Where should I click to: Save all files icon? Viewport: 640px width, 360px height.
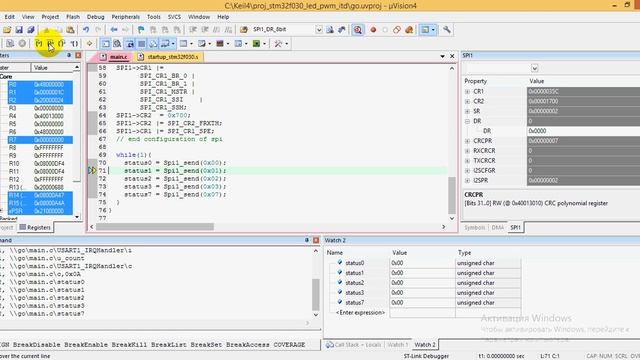[31, 30]
